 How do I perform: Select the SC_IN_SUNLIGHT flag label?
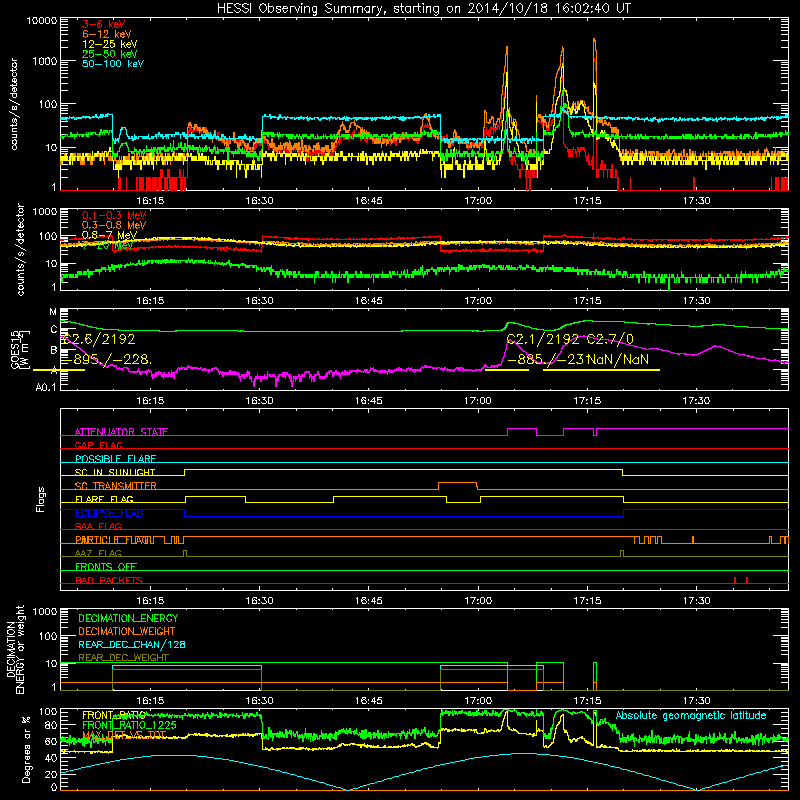pos(115,472)
